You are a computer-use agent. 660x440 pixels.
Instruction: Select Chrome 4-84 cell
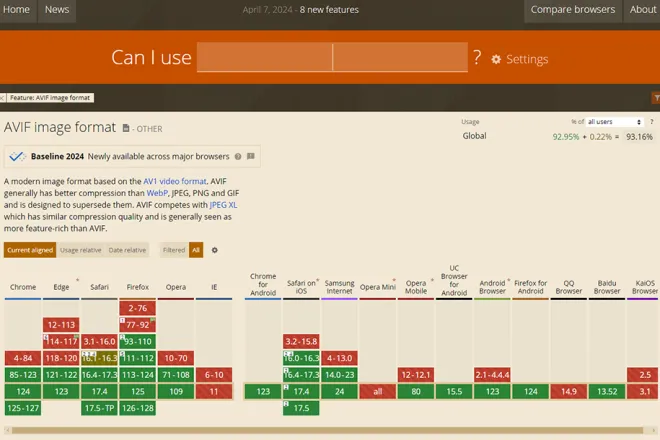(x=23, y=358)
